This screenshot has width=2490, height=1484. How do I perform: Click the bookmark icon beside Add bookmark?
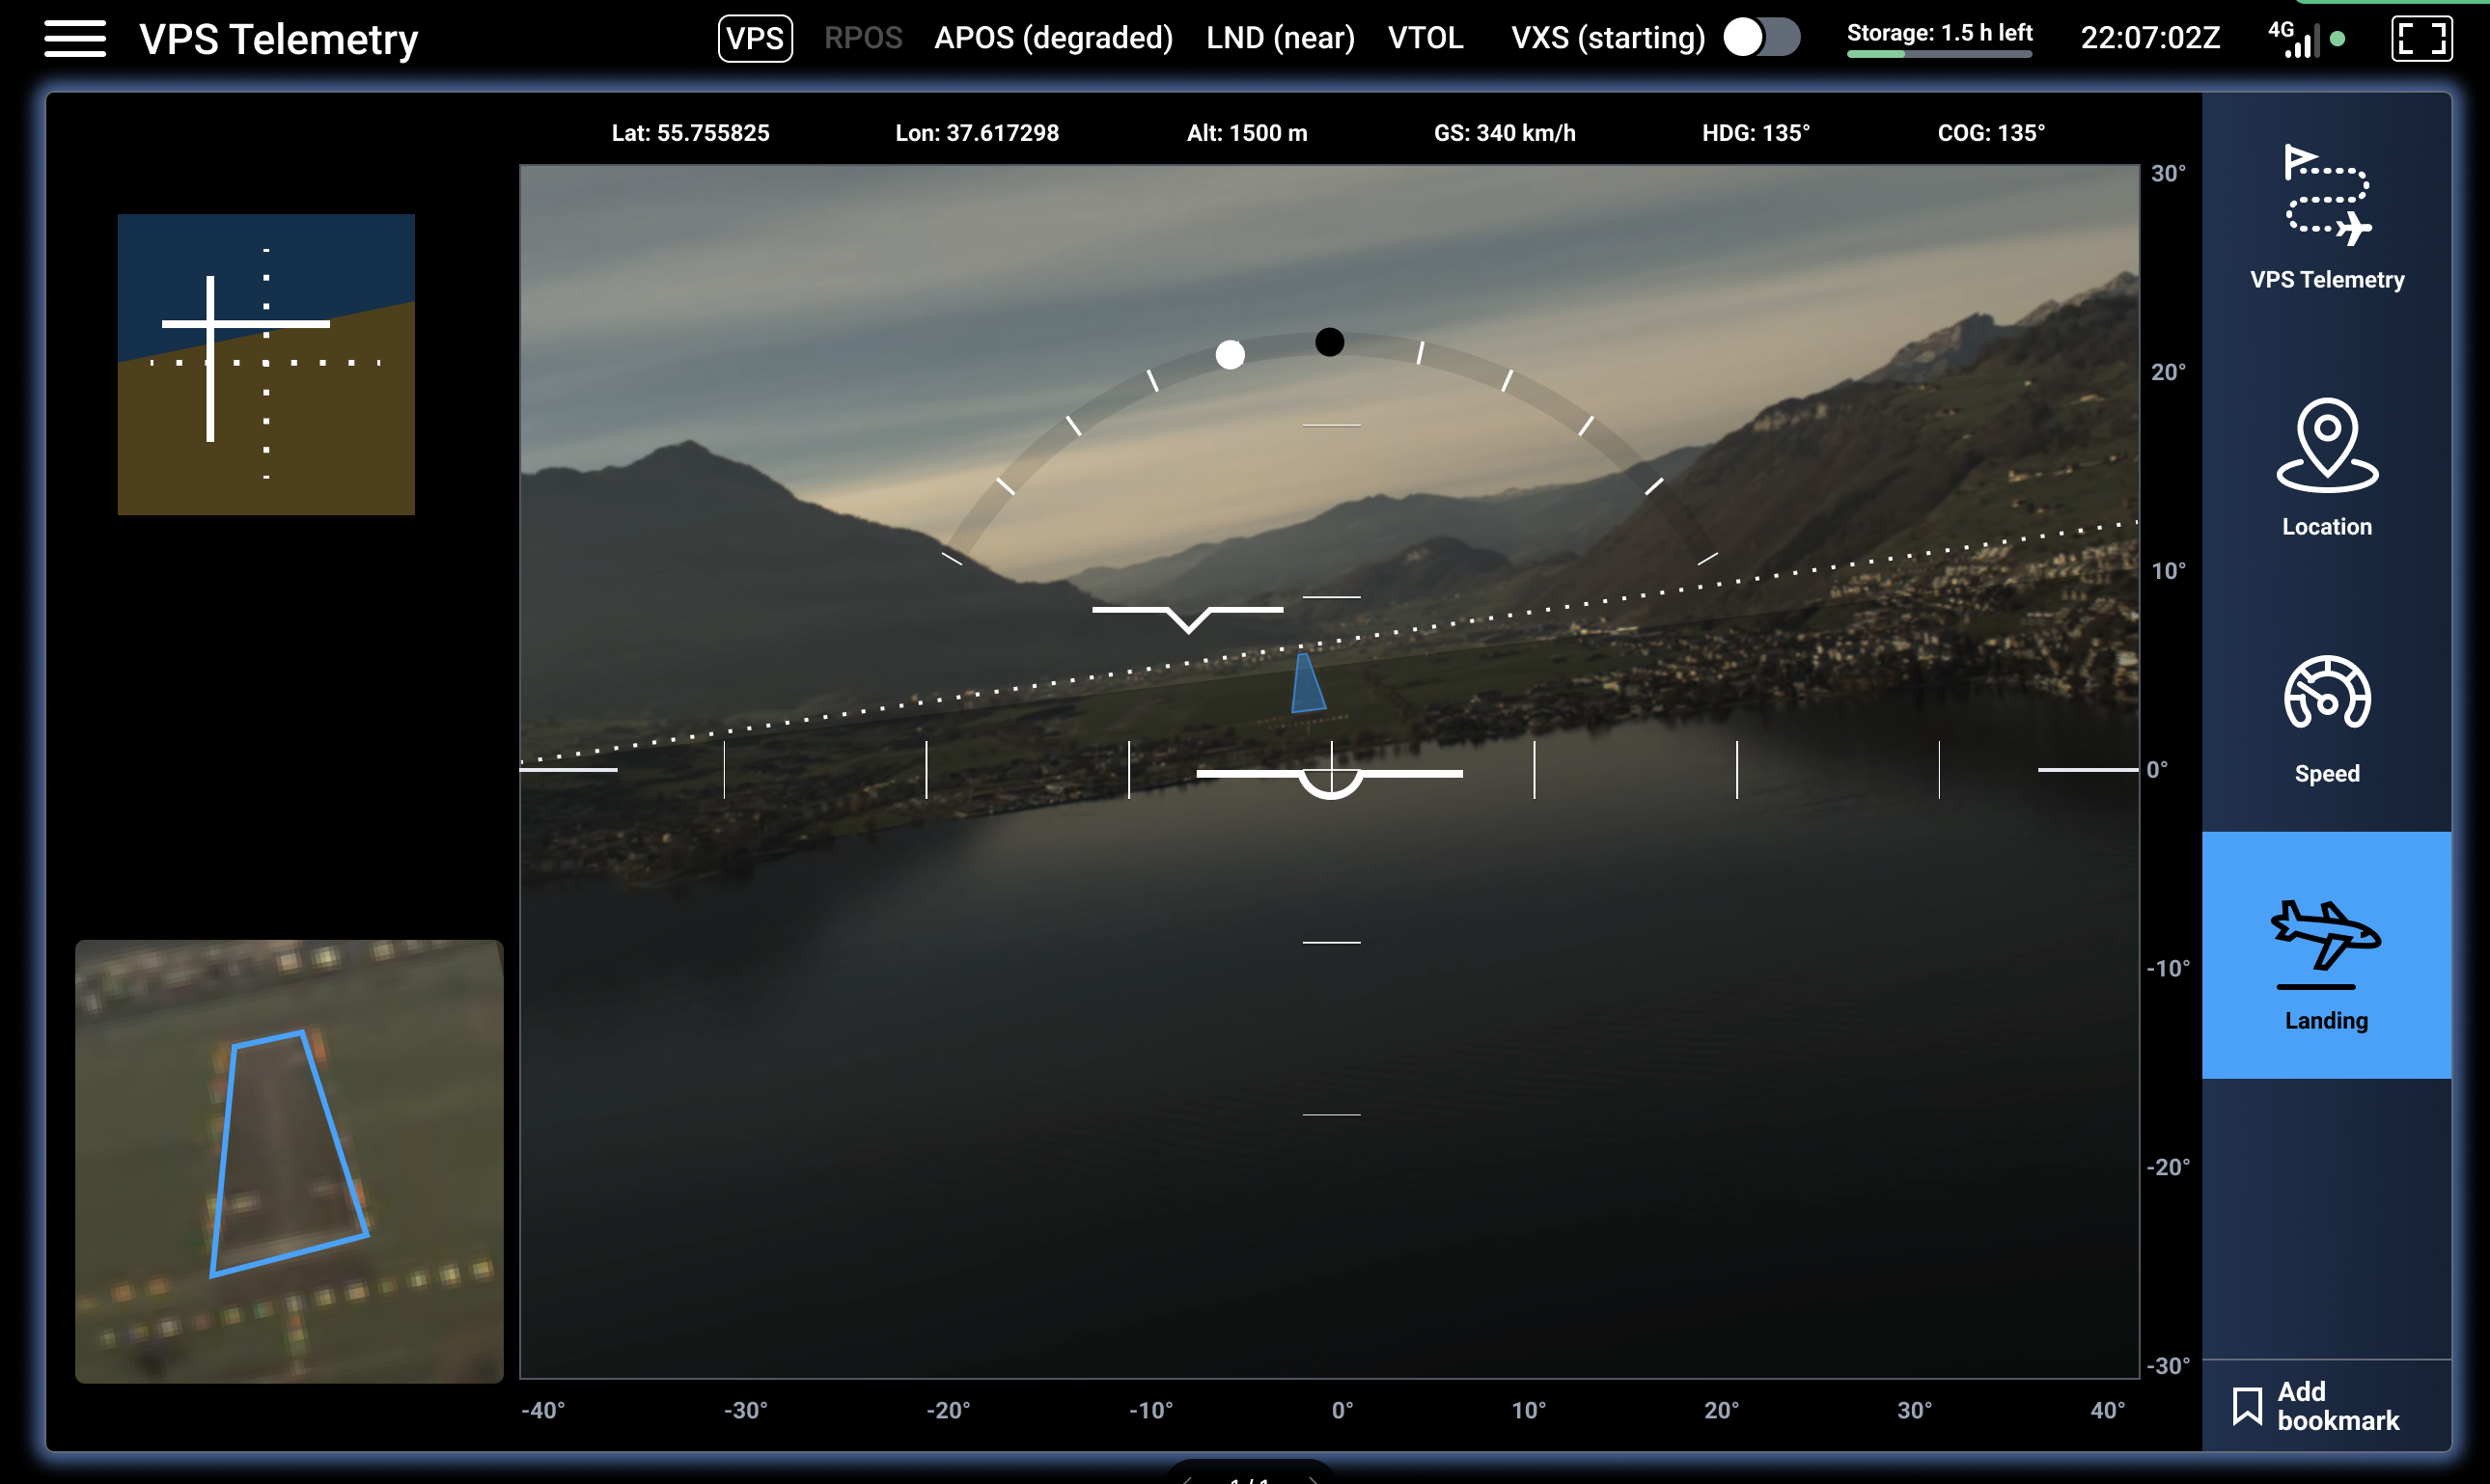[2247, 1405]
